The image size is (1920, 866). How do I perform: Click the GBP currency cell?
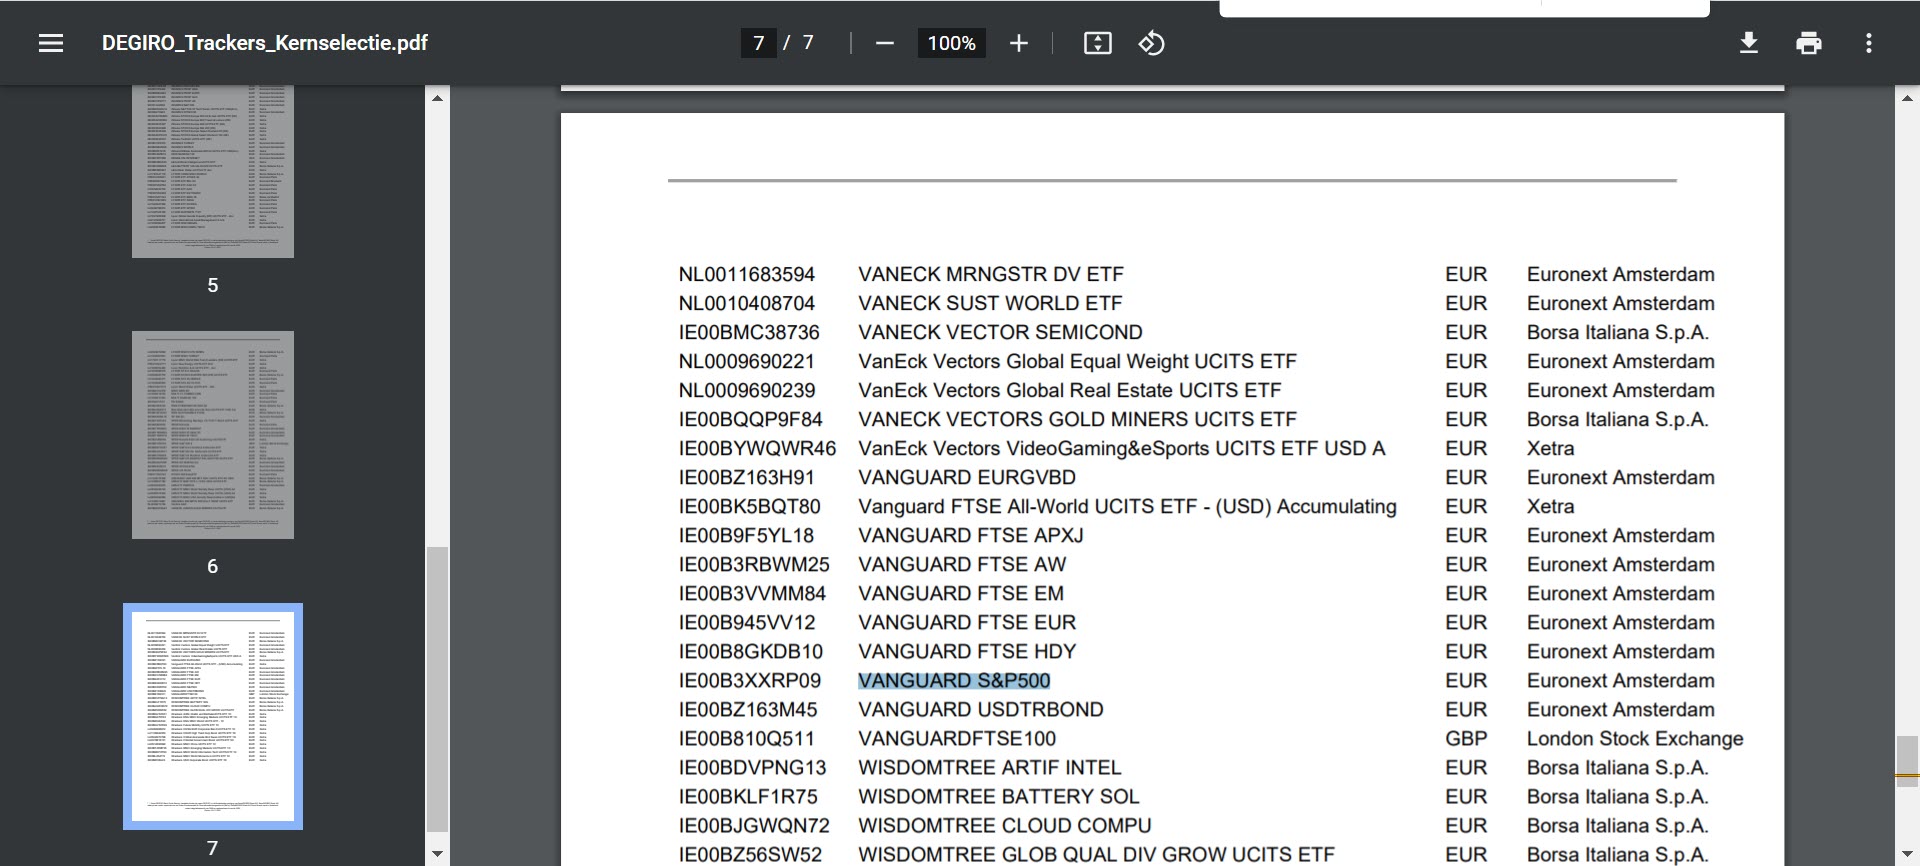[1466, 739]
